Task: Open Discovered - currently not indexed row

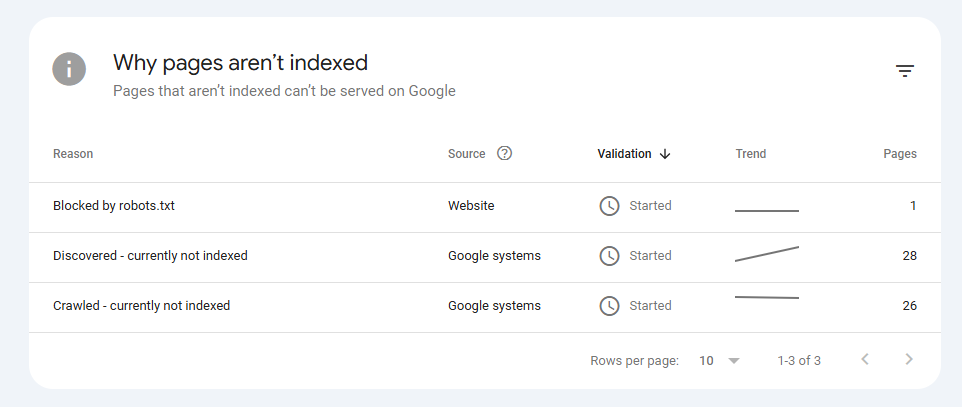Action: tap(150, 256)
